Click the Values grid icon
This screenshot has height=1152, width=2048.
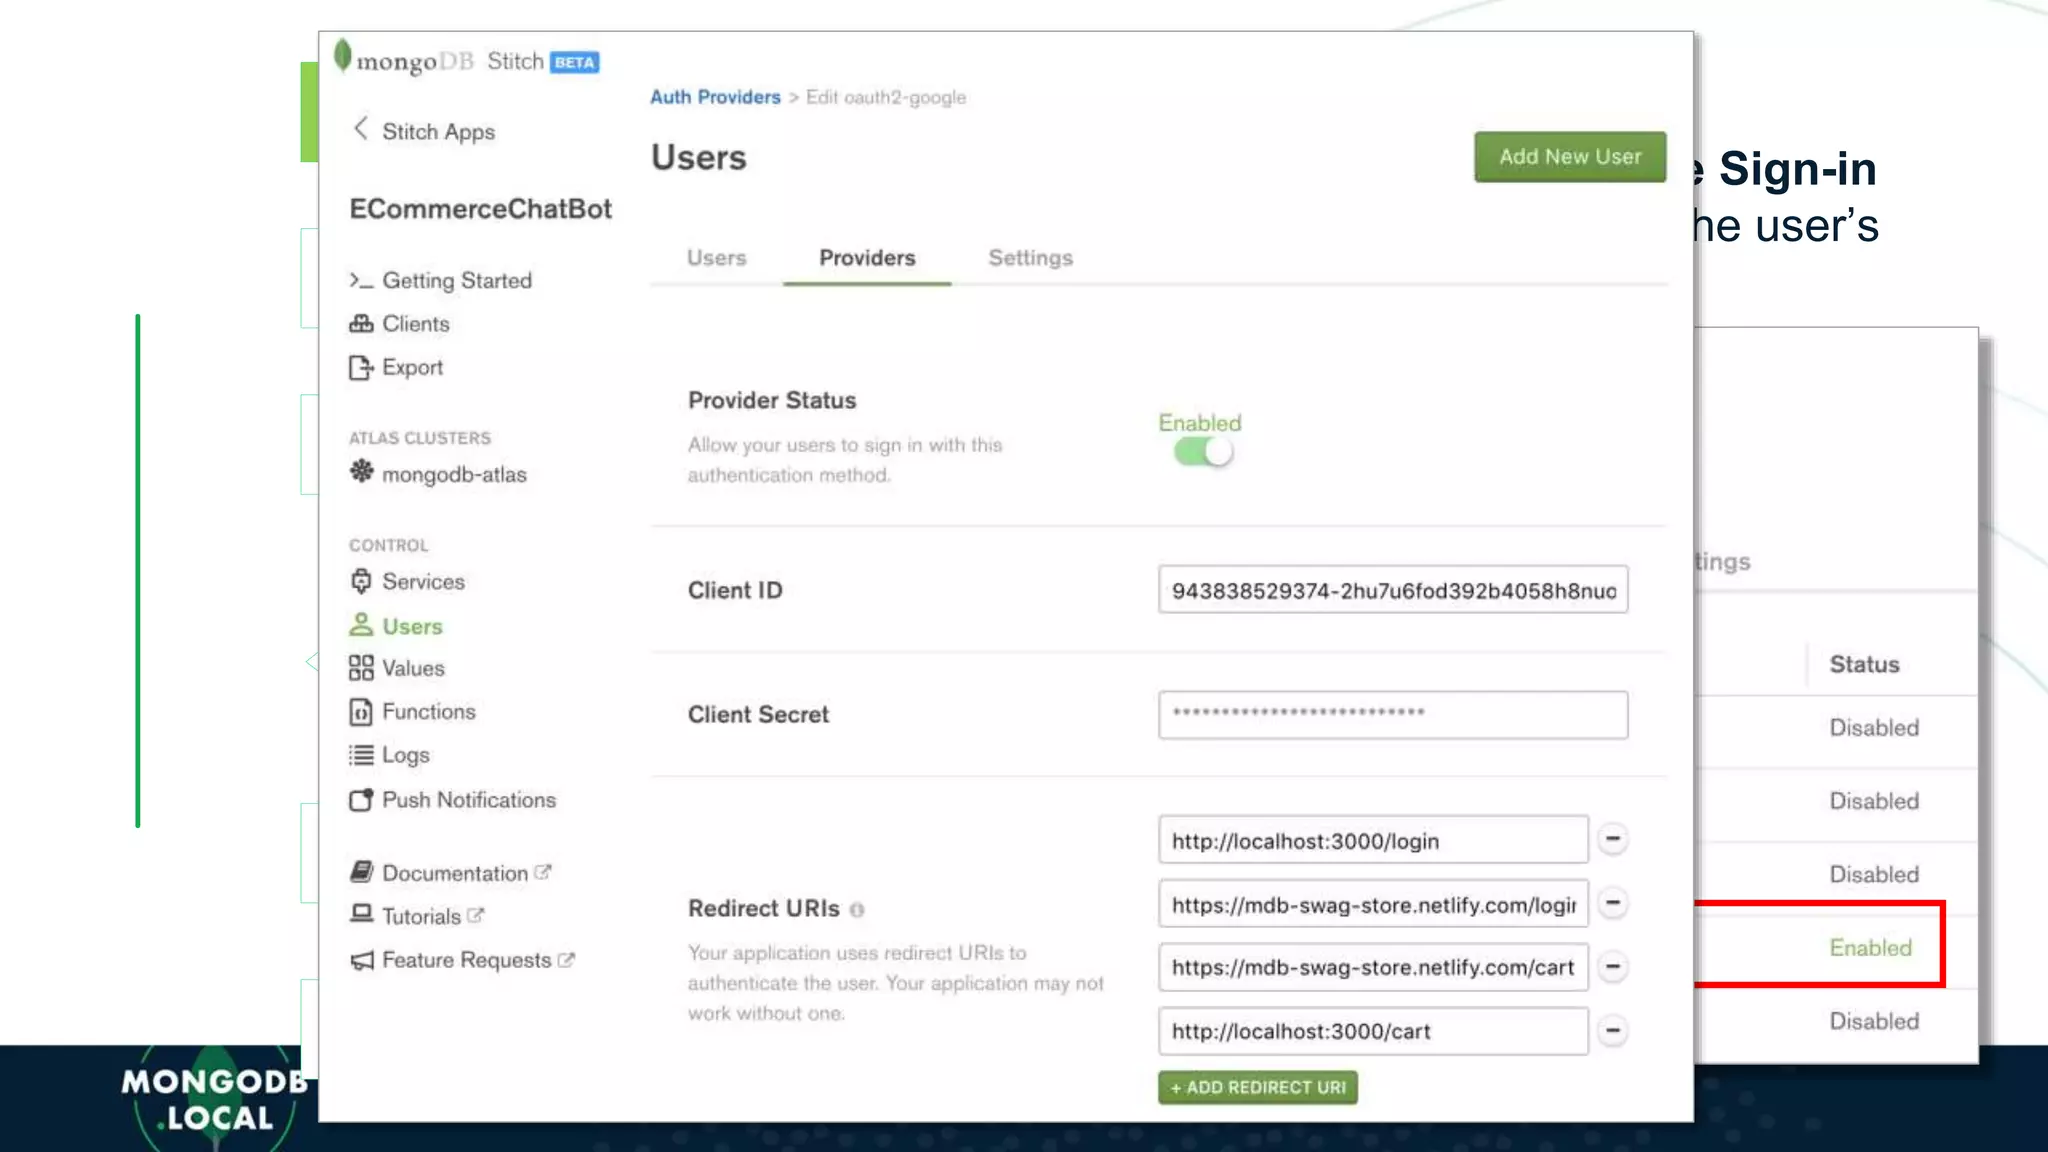pyautogui.click(x=361, y=668)
